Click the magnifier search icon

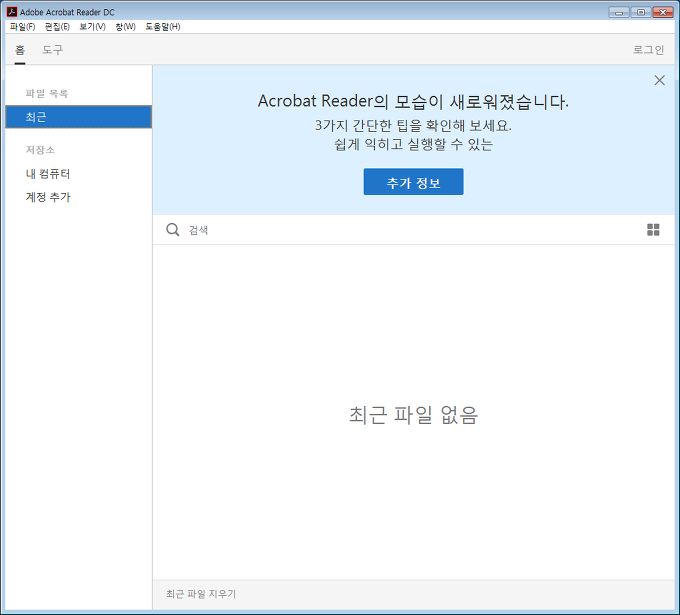tap(173, 229)
